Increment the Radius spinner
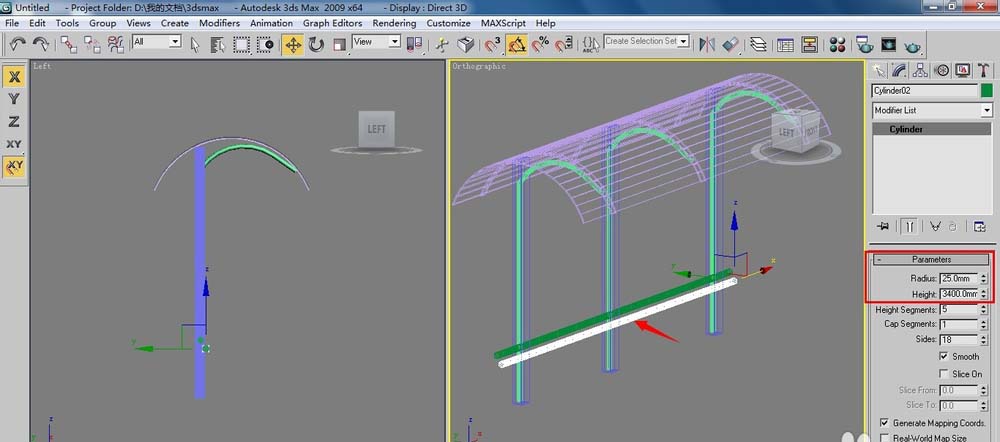 983,276
